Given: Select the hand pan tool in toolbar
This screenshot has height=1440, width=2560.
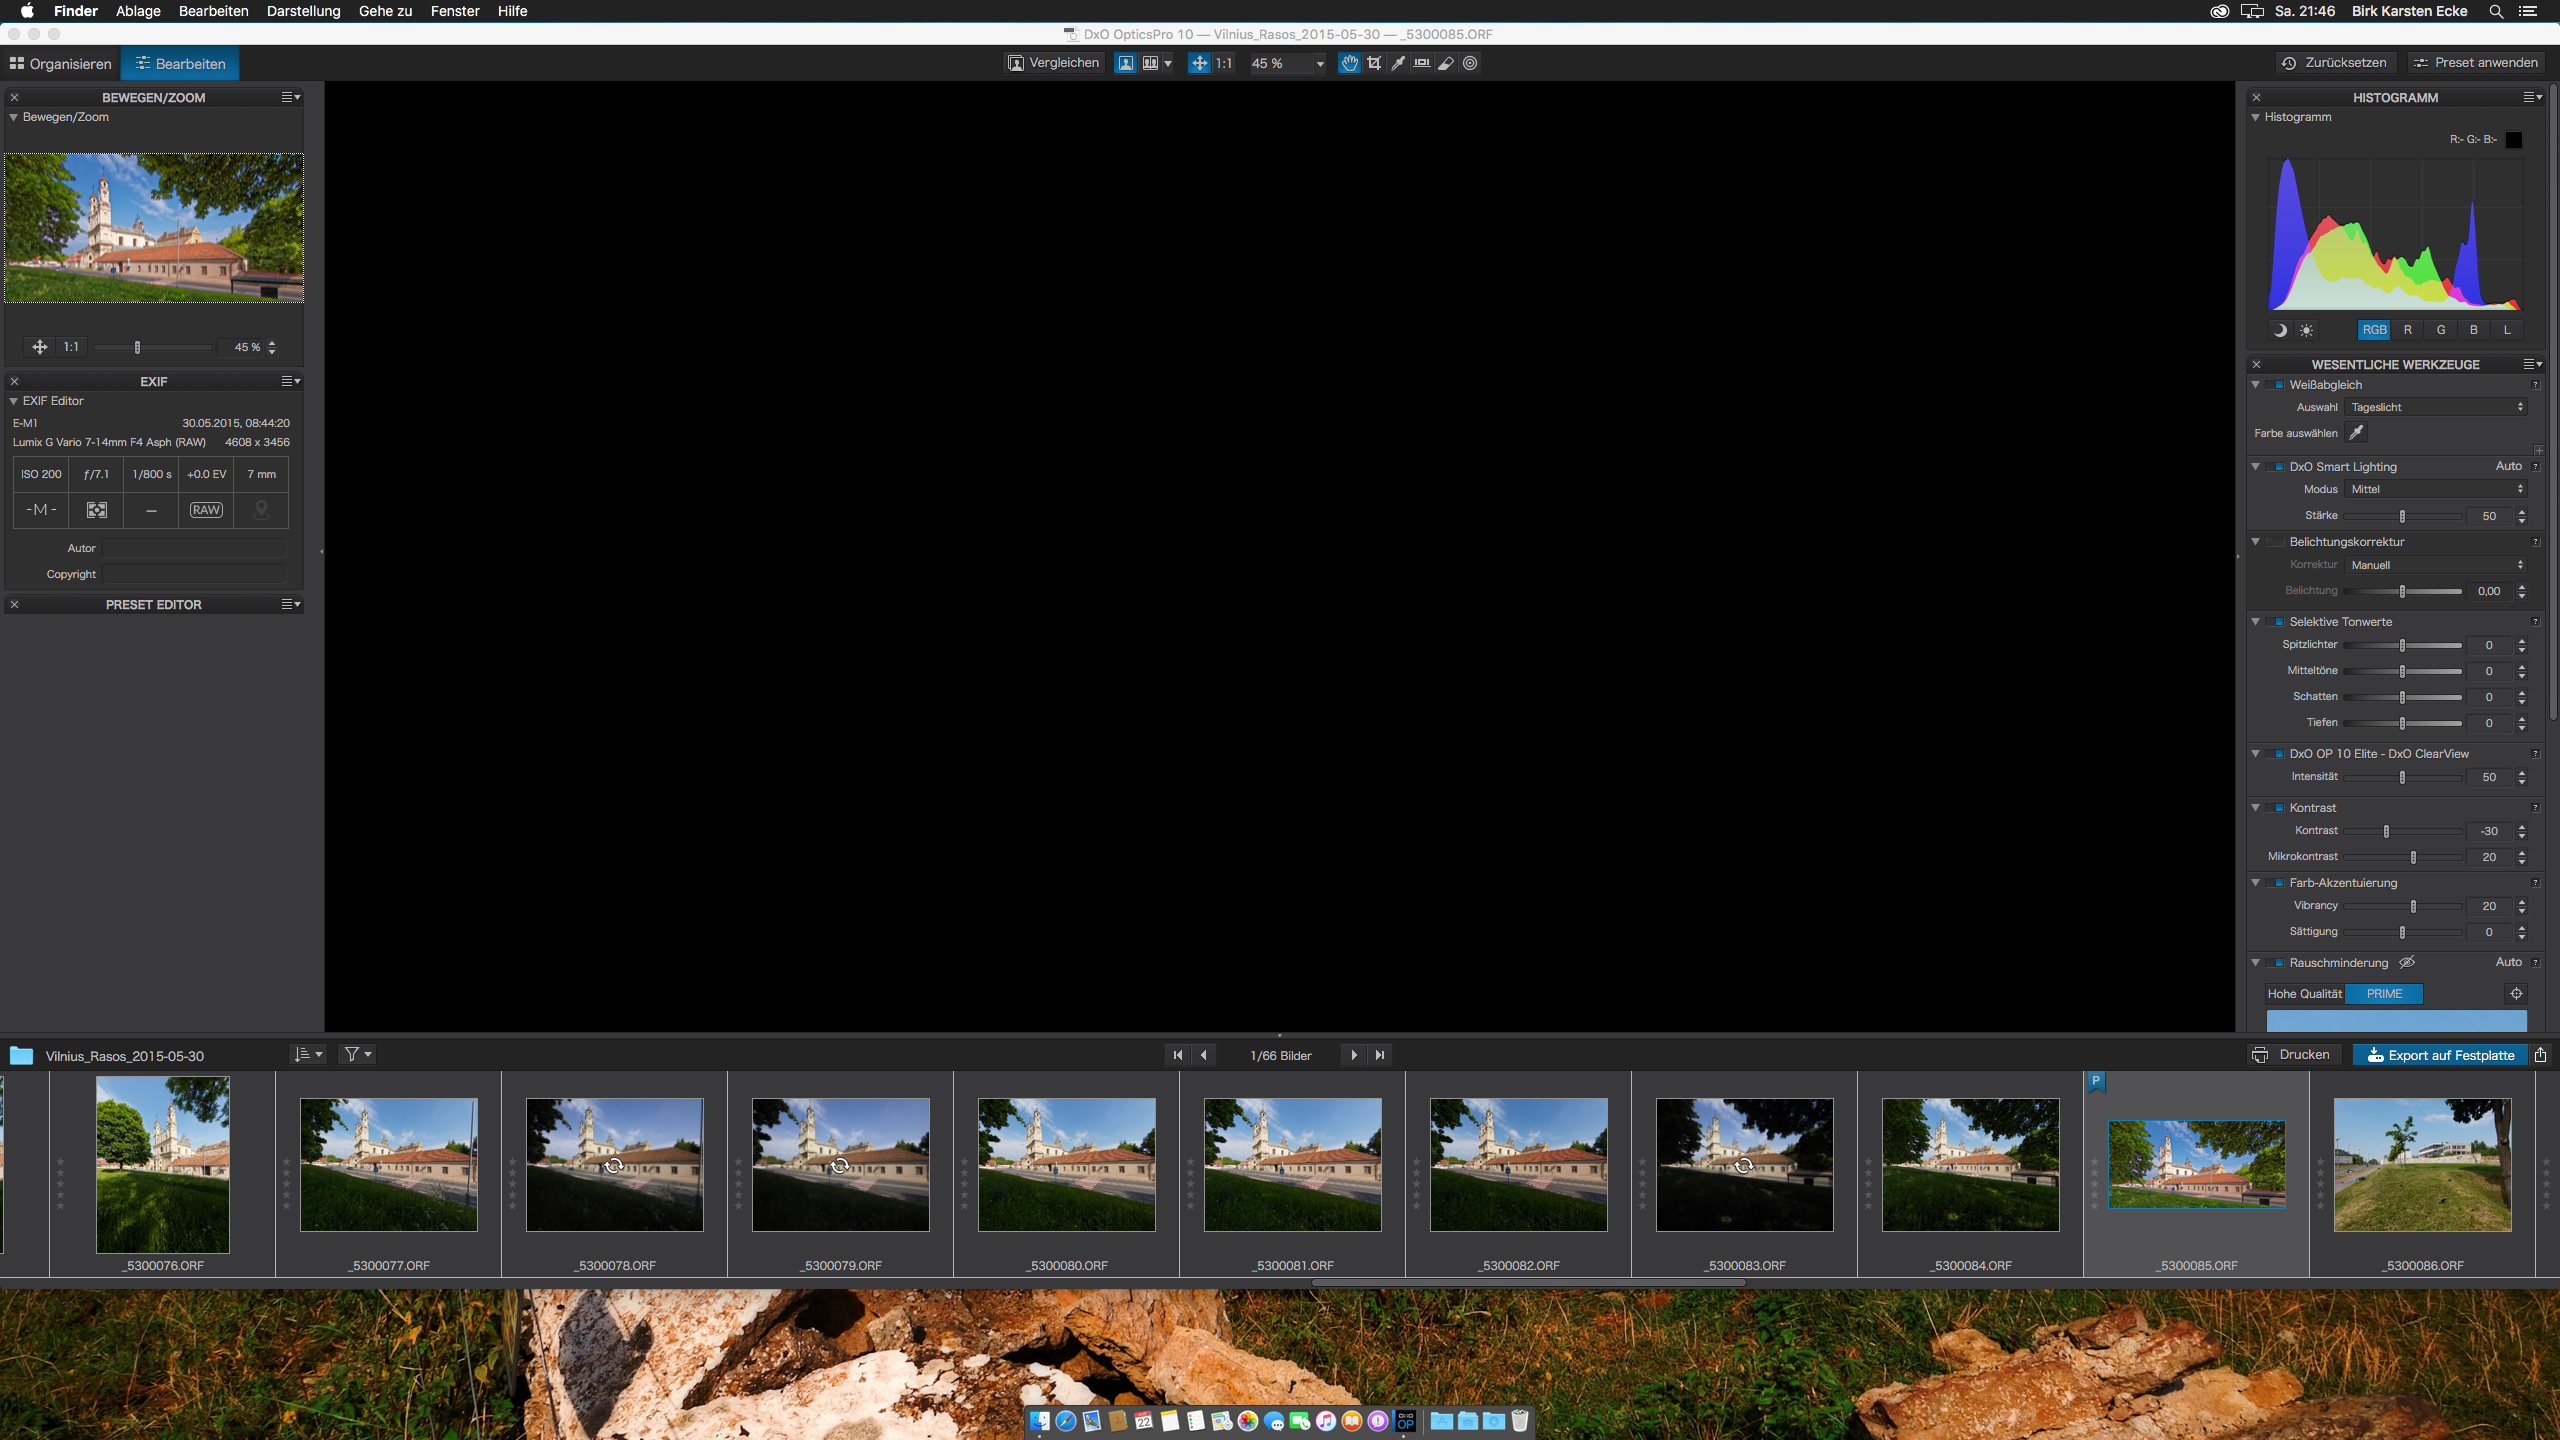Looking at the screenshot, I should tap(1349, 63).
